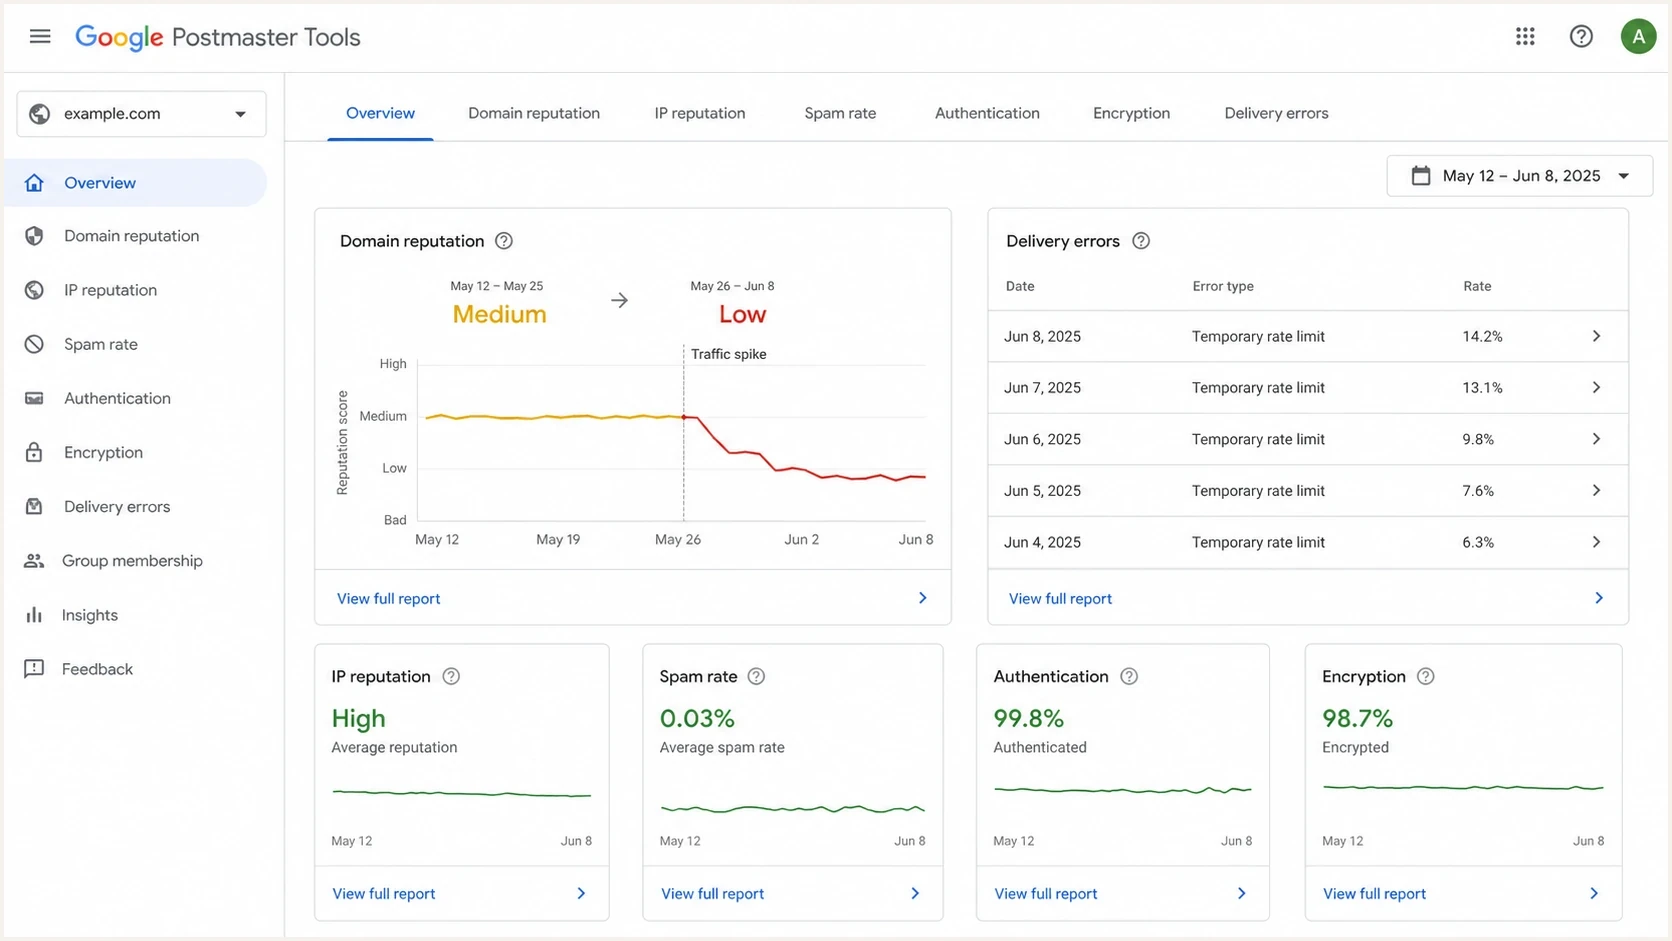View full report link for IP reputation

click(383, 894)
